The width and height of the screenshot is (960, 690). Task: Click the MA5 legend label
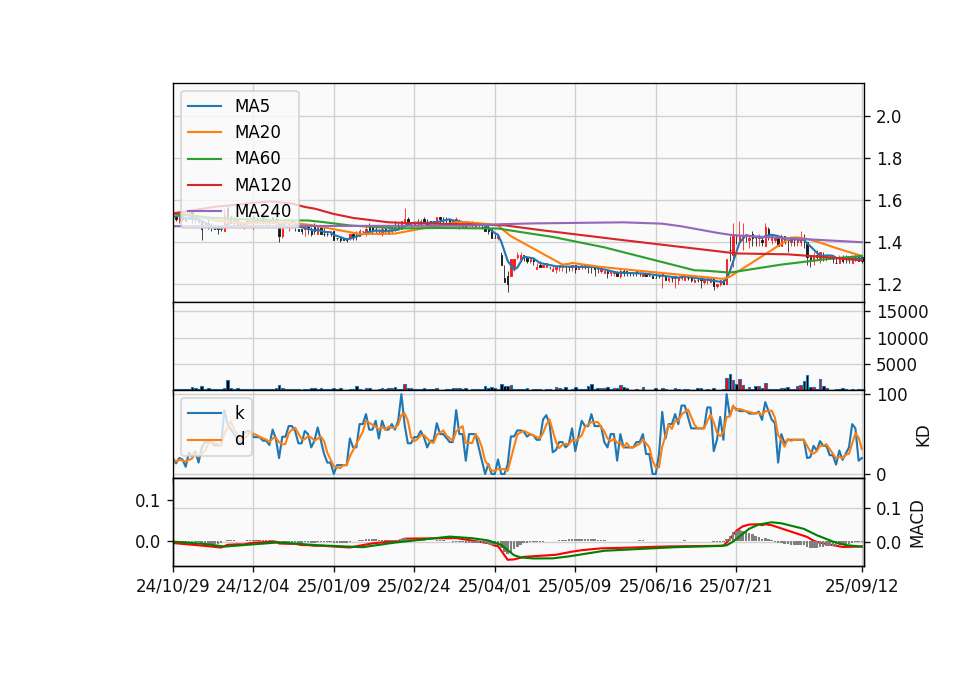point(252,106)
